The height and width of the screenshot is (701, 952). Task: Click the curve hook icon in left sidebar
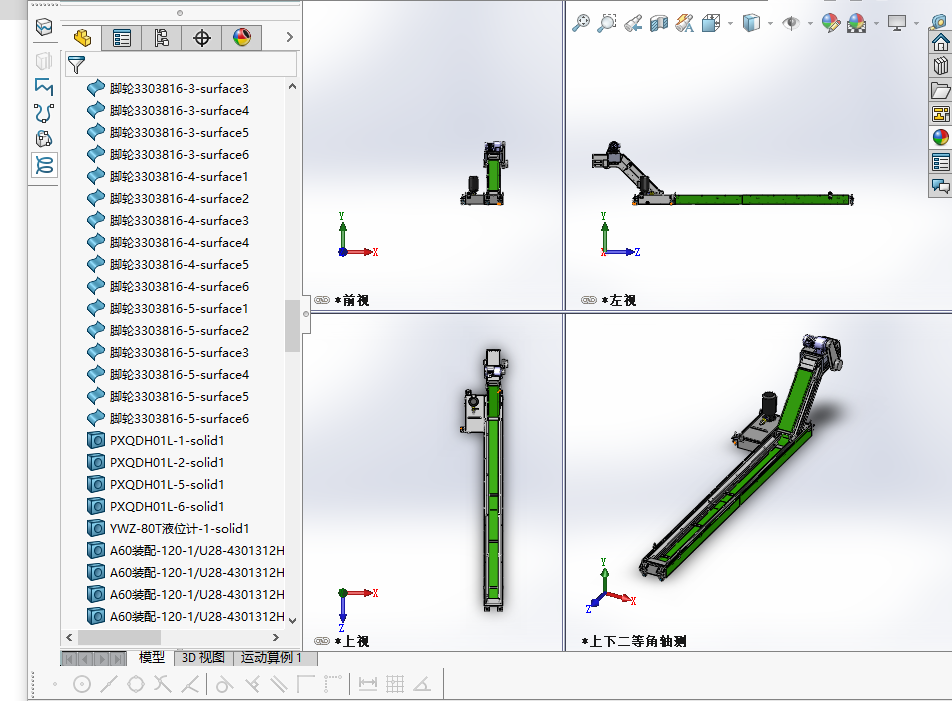point(44,113)
